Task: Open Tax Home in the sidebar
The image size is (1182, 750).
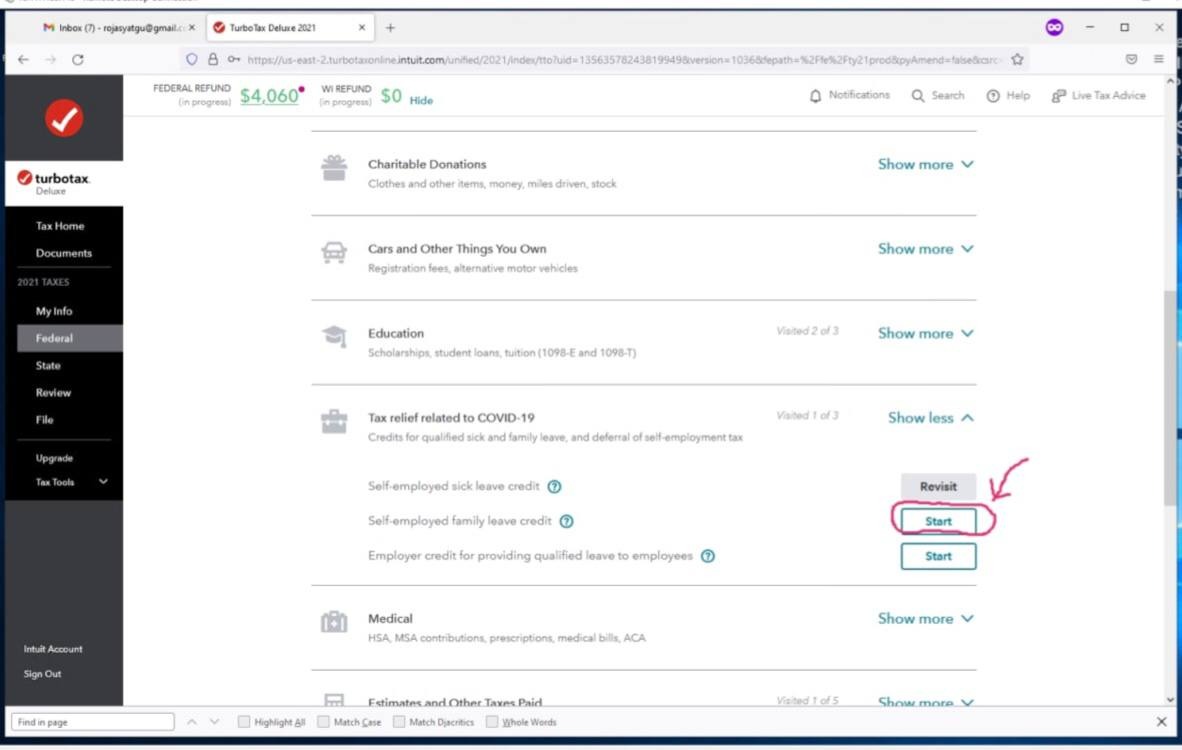Action: 60,226
